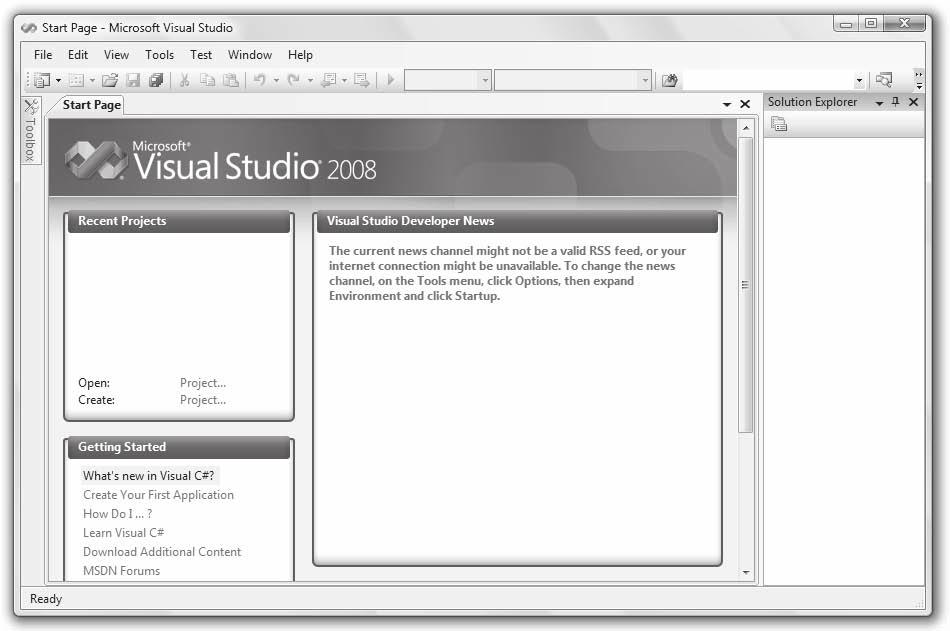The width and height of the screenshot is (950, 631).
Task: Click the Visual Studio Developer News header
Action: pyautogui.click(x=517, y=221)
